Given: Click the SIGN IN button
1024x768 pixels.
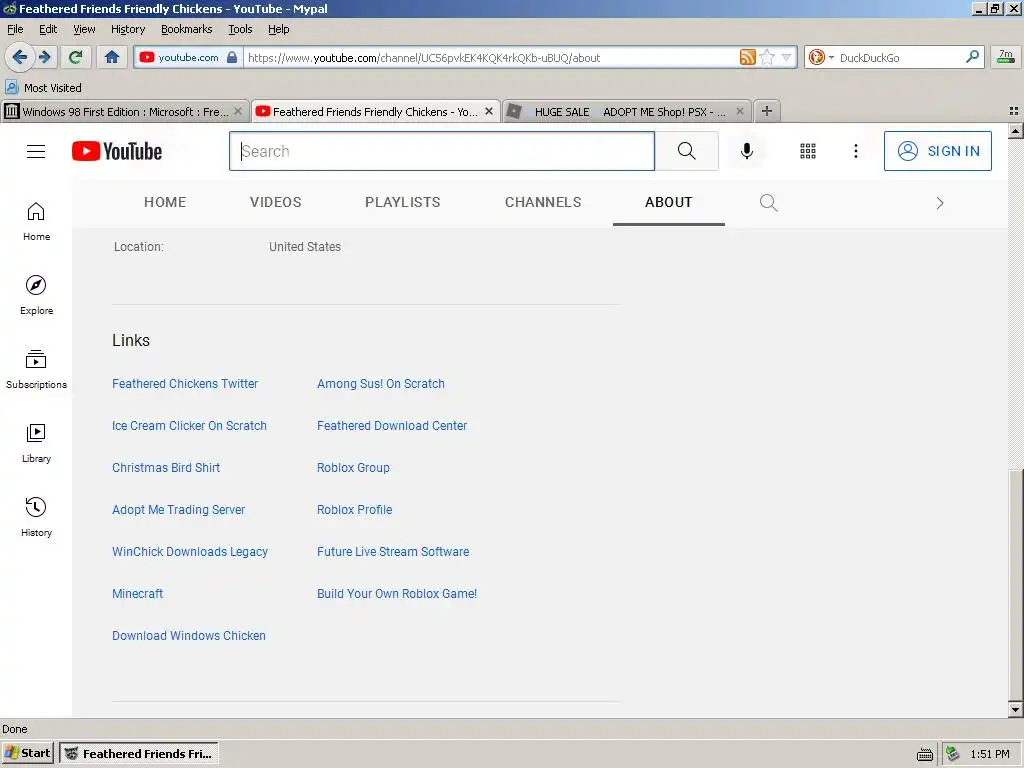Looking at the screenshot, I should (938, 151).
